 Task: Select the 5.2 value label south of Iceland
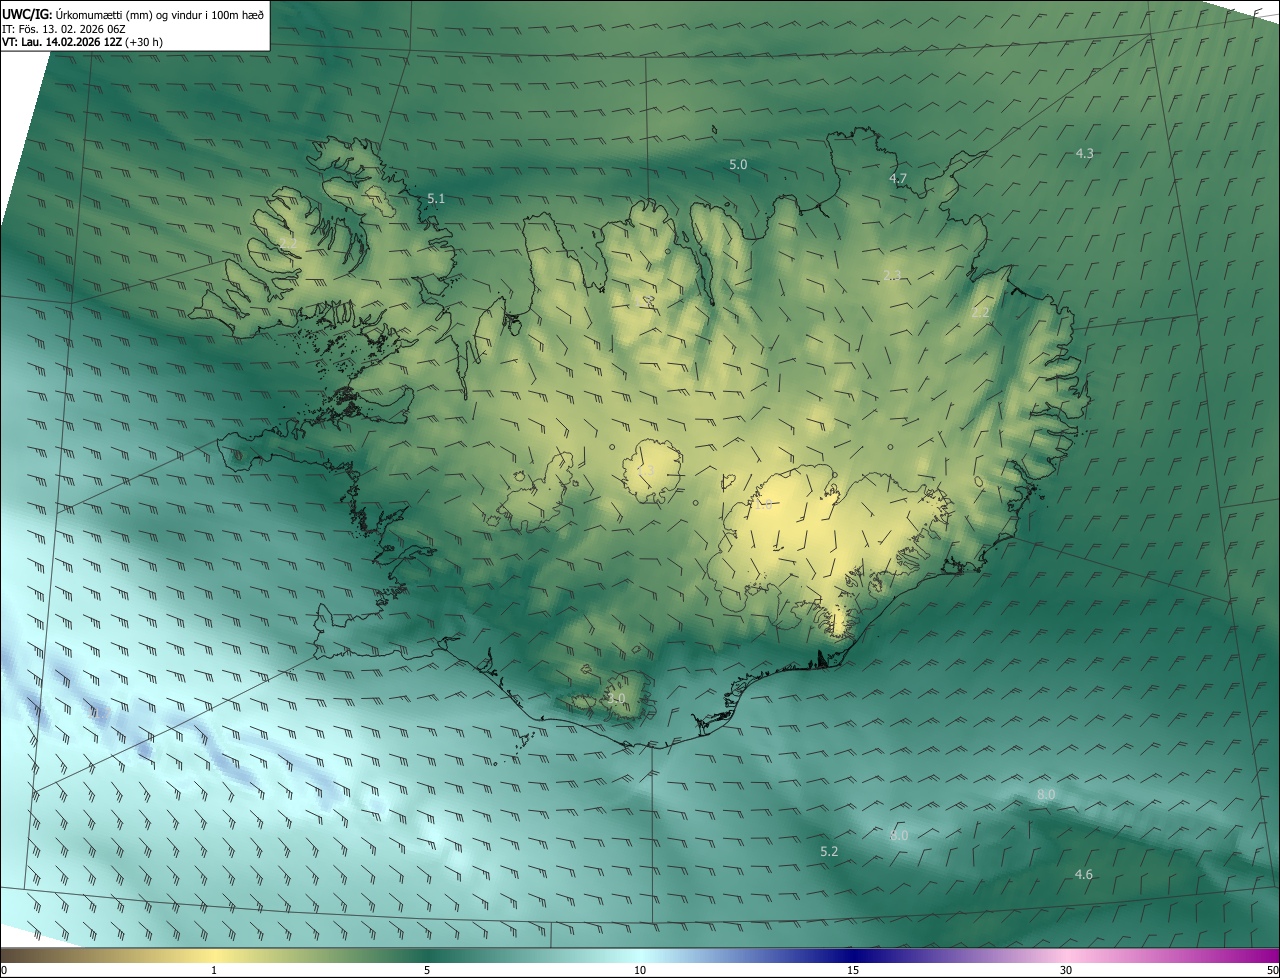click(x=829, y=851)
